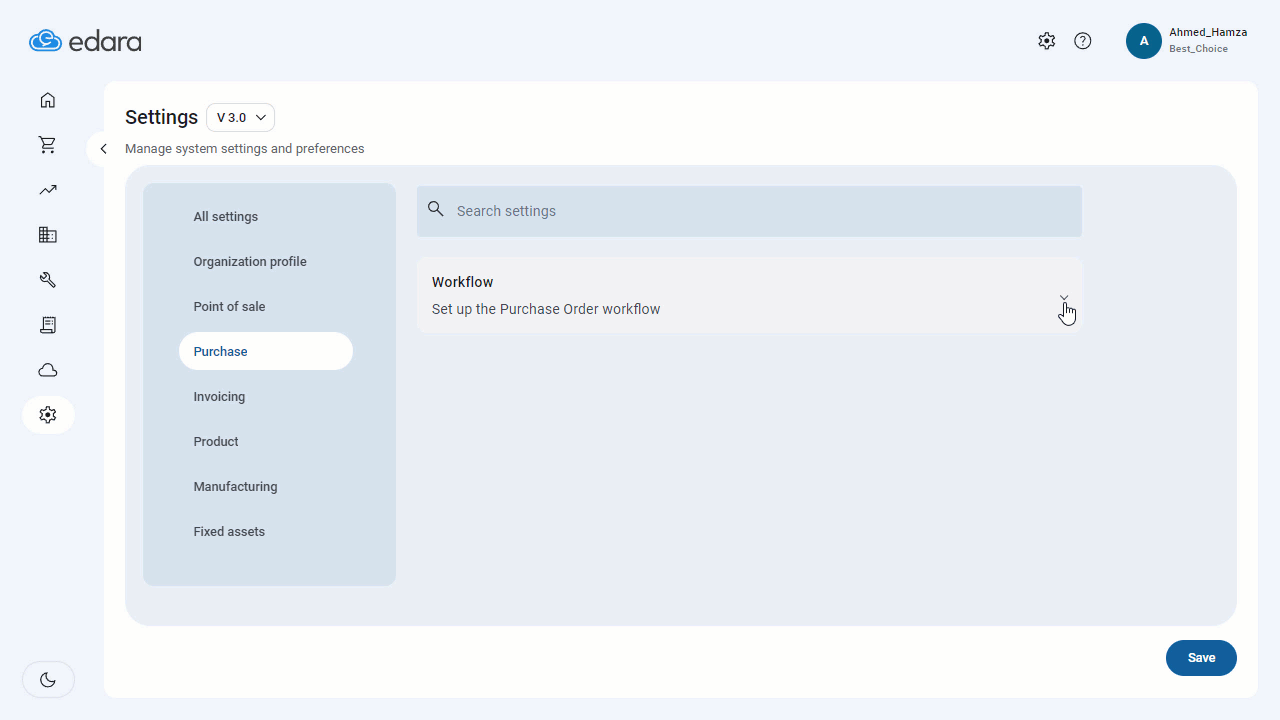The image size is (1280, 720).
Task: Click the Settings page title
Action: pyautogui.click(x=161, y=117)
